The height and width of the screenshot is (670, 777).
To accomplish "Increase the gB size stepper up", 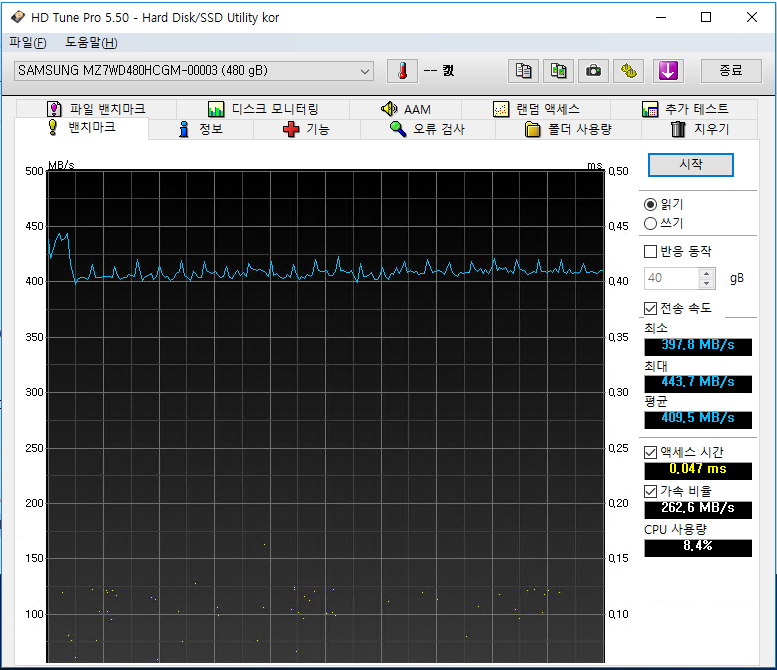I will pyautogui.click(x=707, y=273).
